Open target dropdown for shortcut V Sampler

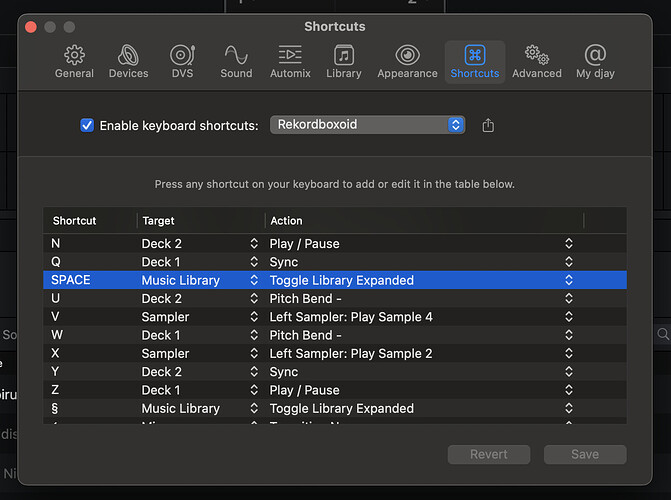tap(253, 317)
